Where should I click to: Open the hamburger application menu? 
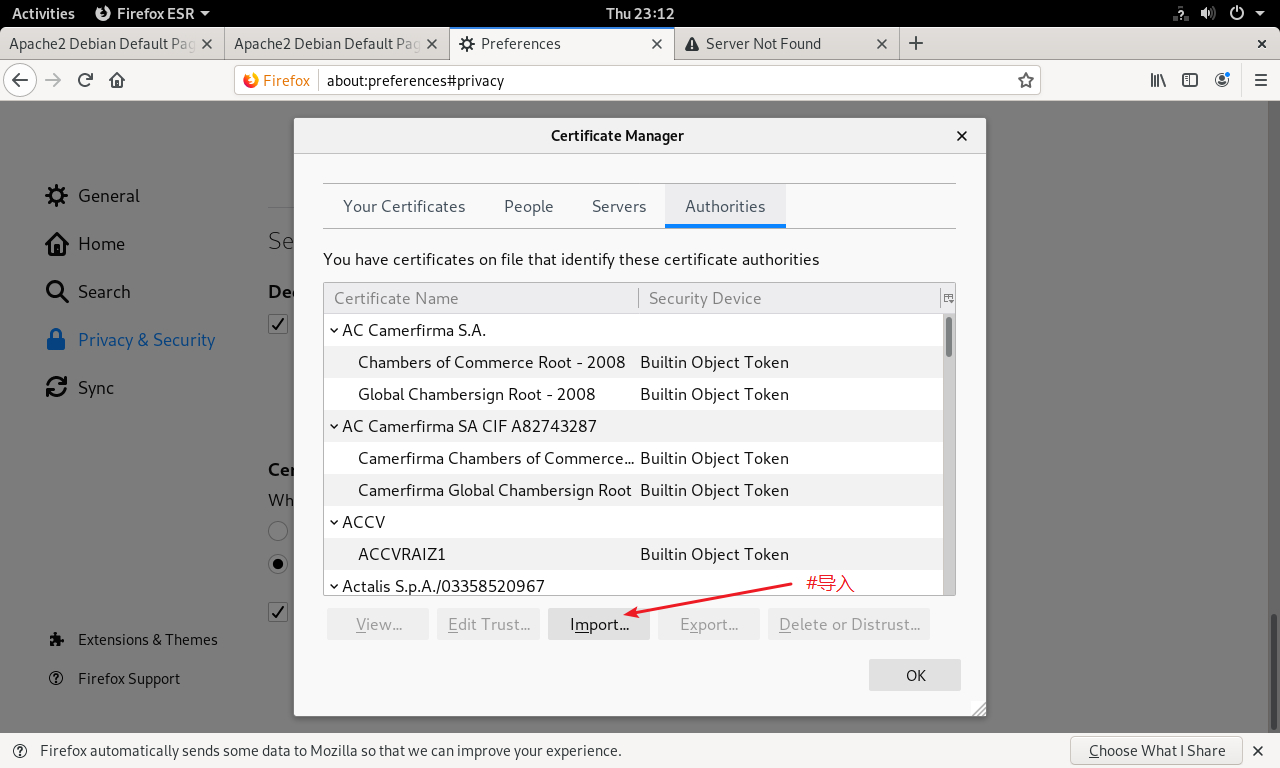tap(1261, 80)
